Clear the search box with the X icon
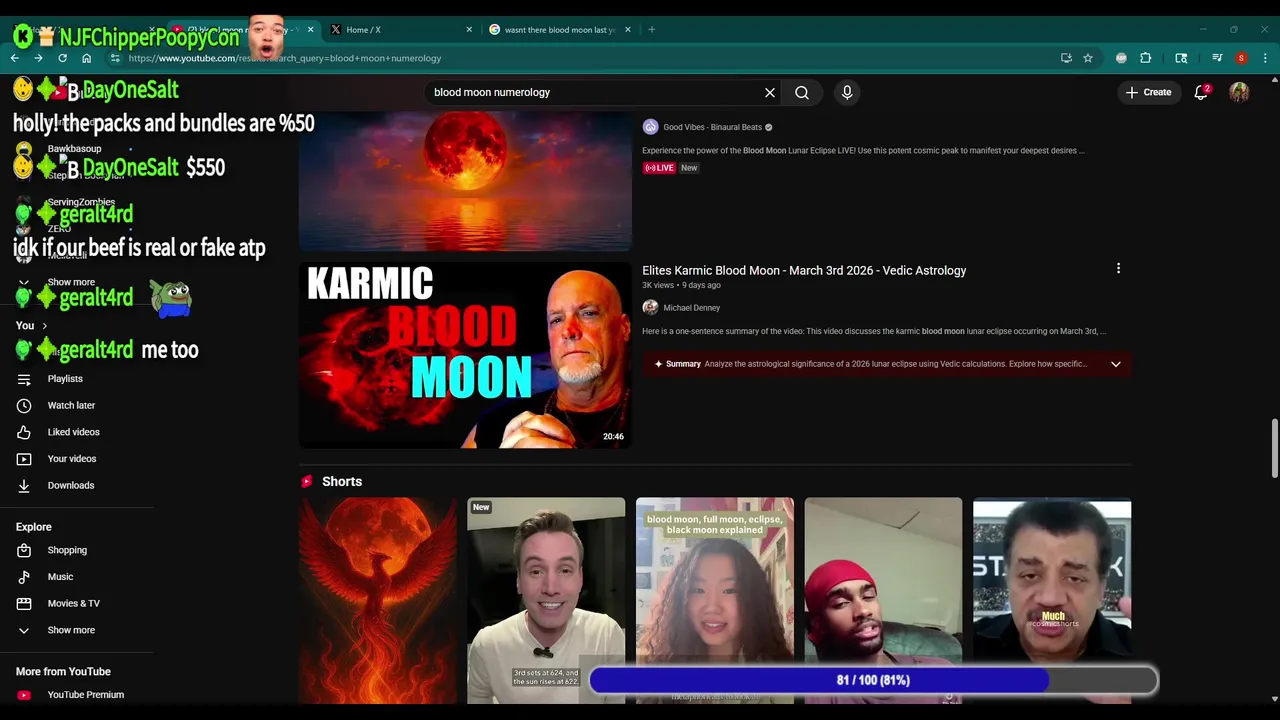Viewport: 1280px width, 720px height. 770,92
